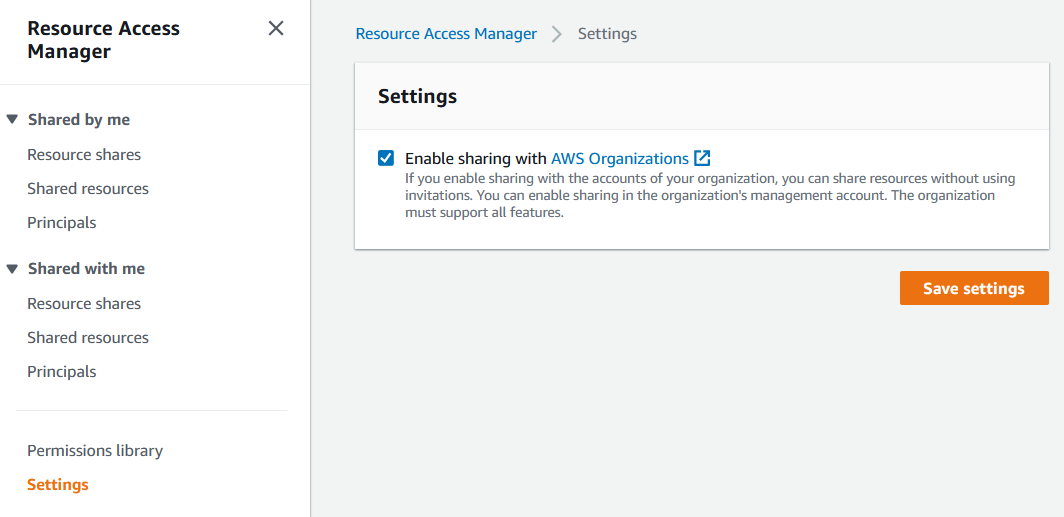Open Resource shares under Shared by me
The width and height of the screenshot is (1064, 517).
[x=84, y=154]
